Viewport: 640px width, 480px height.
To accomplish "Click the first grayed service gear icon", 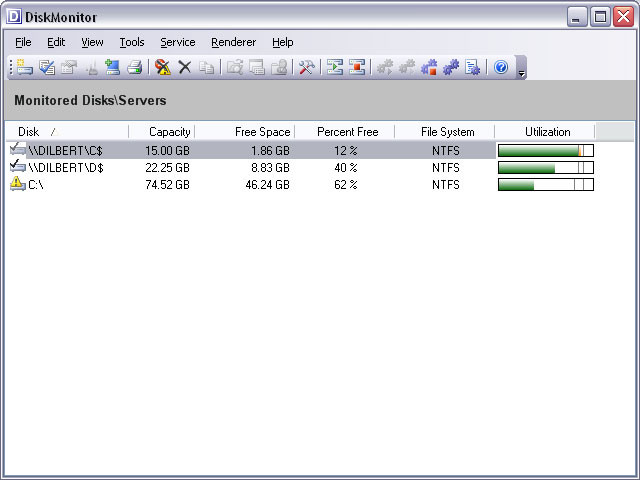I will tap(384, 67).
